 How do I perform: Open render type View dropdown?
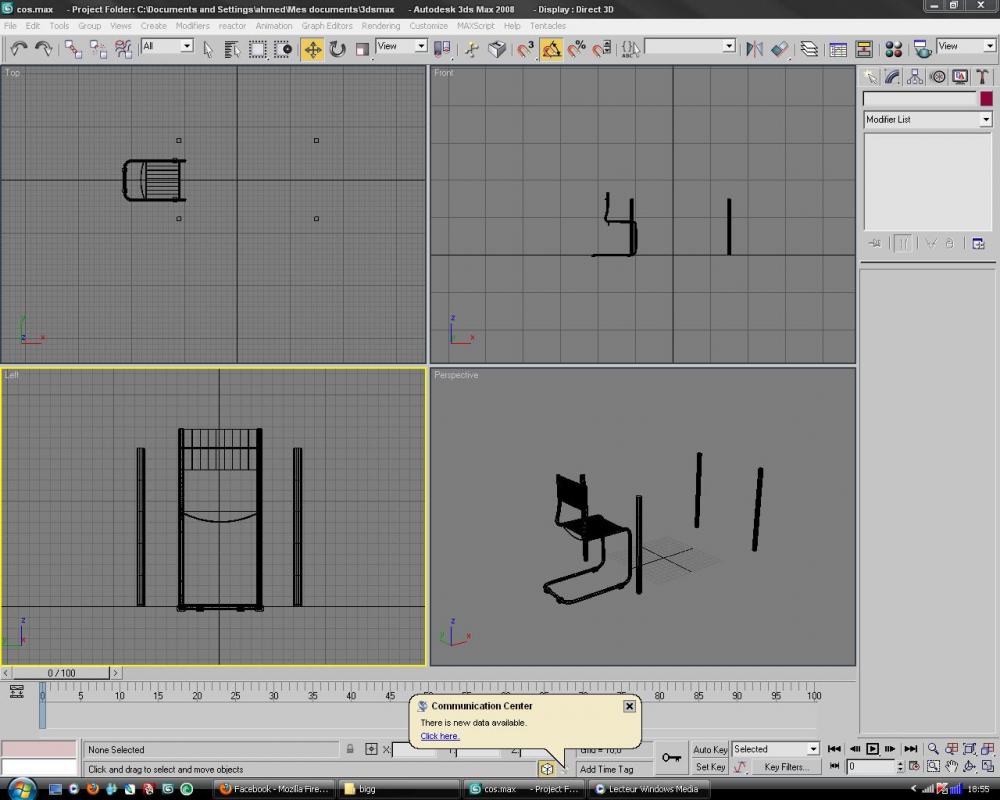(966, 46)
